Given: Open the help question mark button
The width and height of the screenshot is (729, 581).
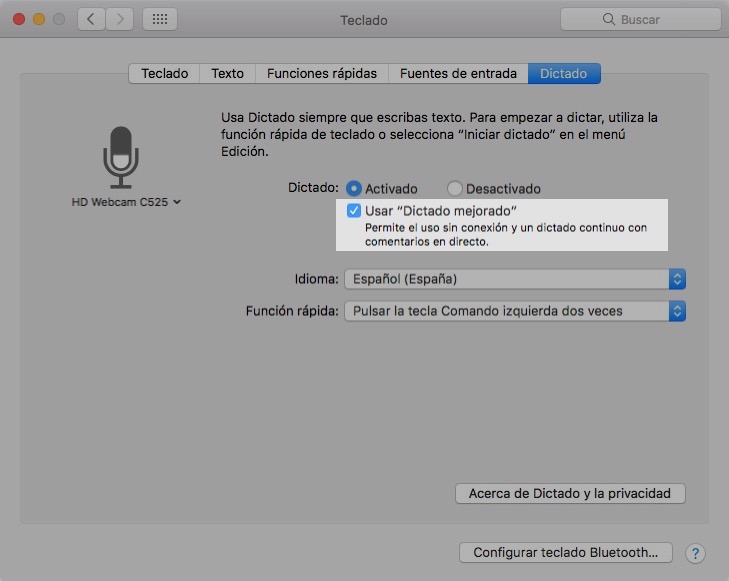Looking at the screenshot, I should [x=695, y=553].
